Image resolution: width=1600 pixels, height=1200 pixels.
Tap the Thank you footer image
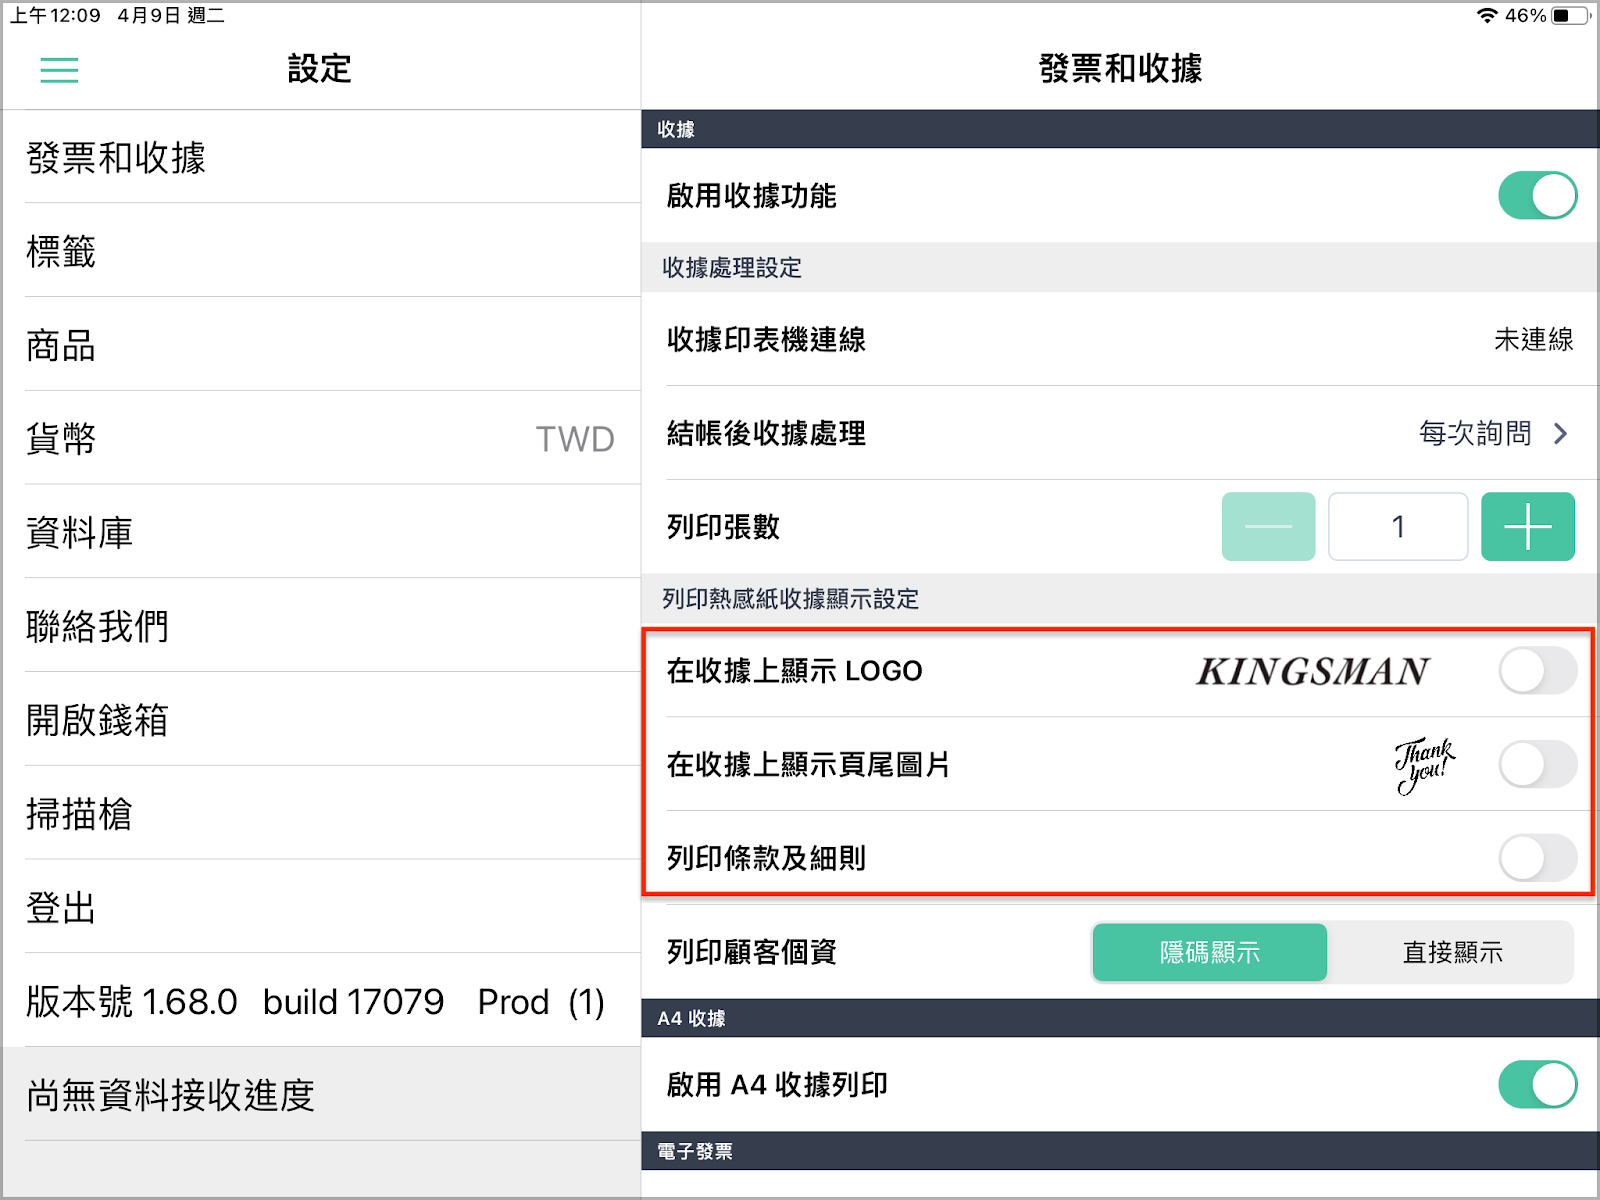[1425, 765]
